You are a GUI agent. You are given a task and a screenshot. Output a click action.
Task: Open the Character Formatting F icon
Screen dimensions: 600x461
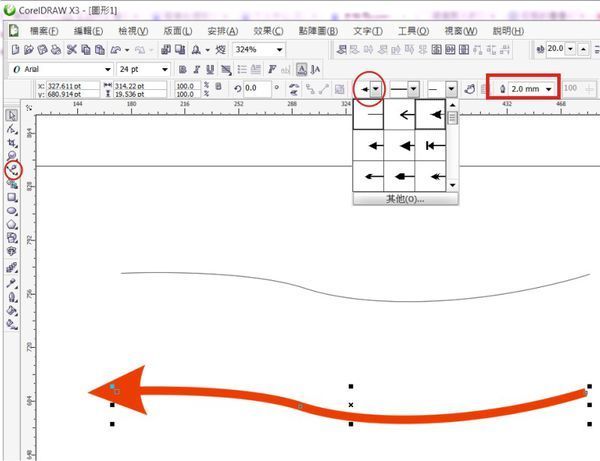272,69
